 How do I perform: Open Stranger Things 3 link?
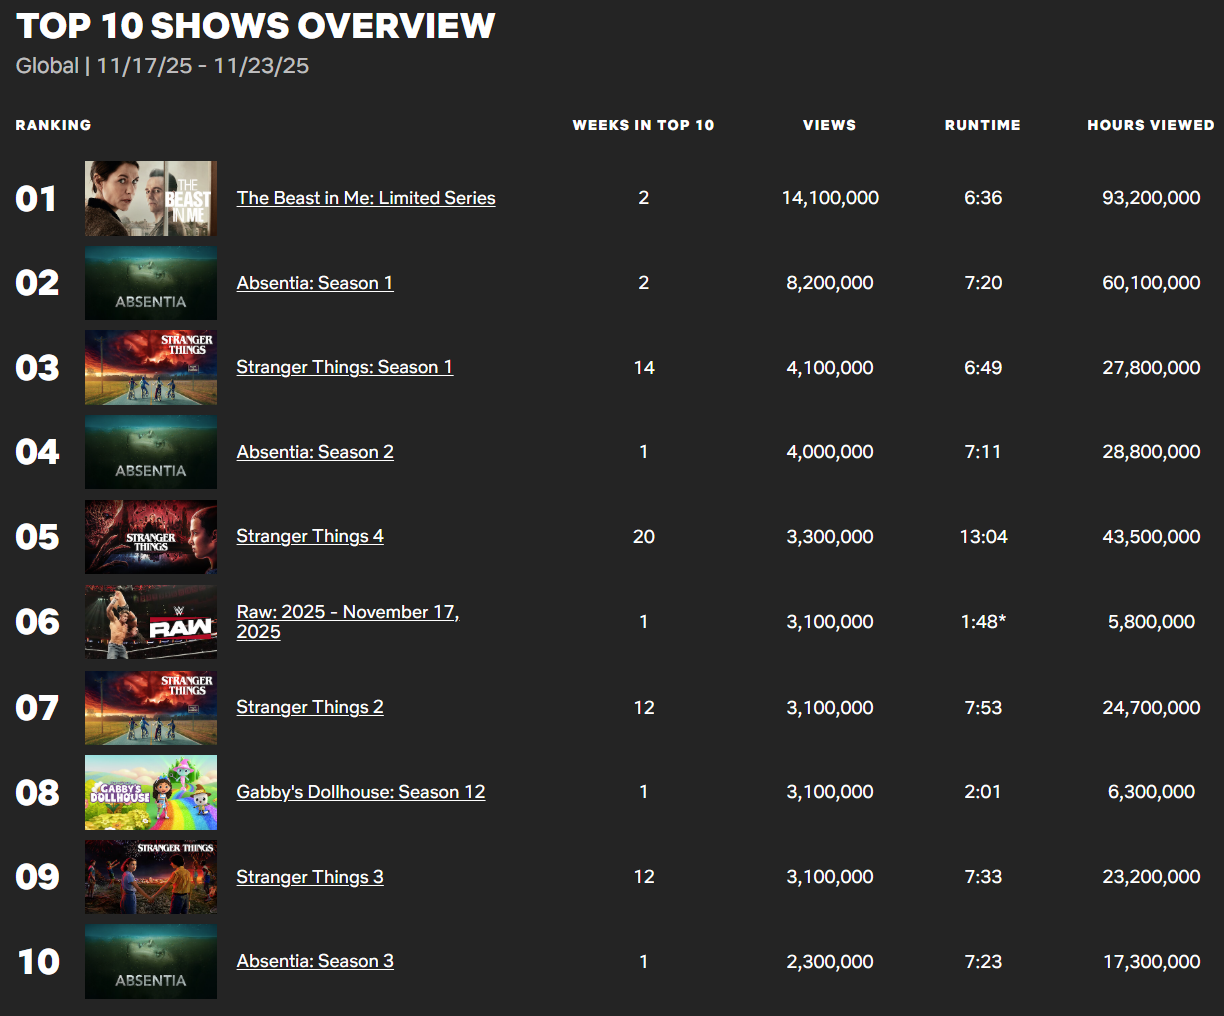coord(310,877)
